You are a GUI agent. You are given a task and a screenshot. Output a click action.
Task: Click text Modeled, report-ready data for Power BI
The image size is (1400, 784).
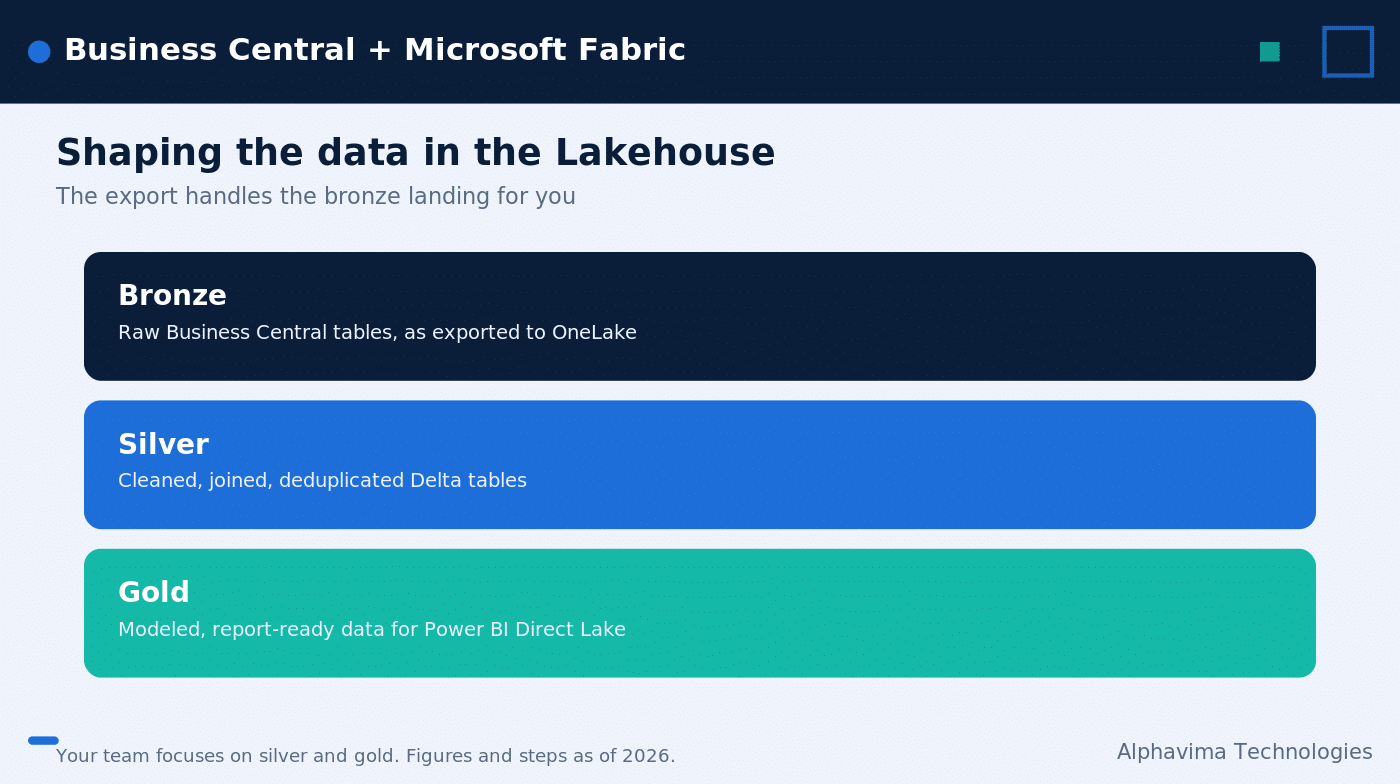pos(371,630)
